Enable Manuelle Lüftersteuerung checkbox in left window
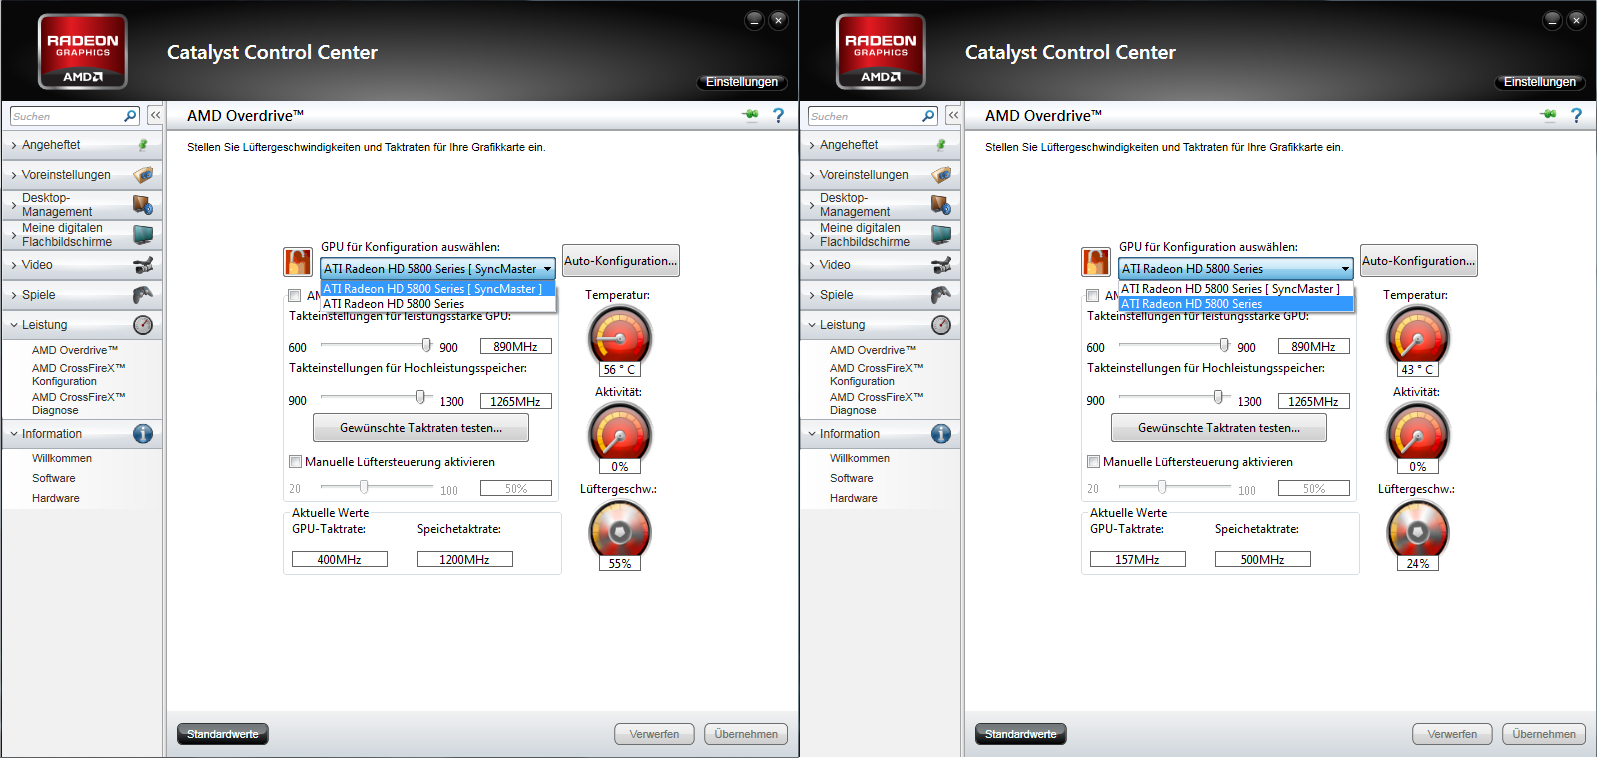 pyautogui.click(x=295, y=462)
